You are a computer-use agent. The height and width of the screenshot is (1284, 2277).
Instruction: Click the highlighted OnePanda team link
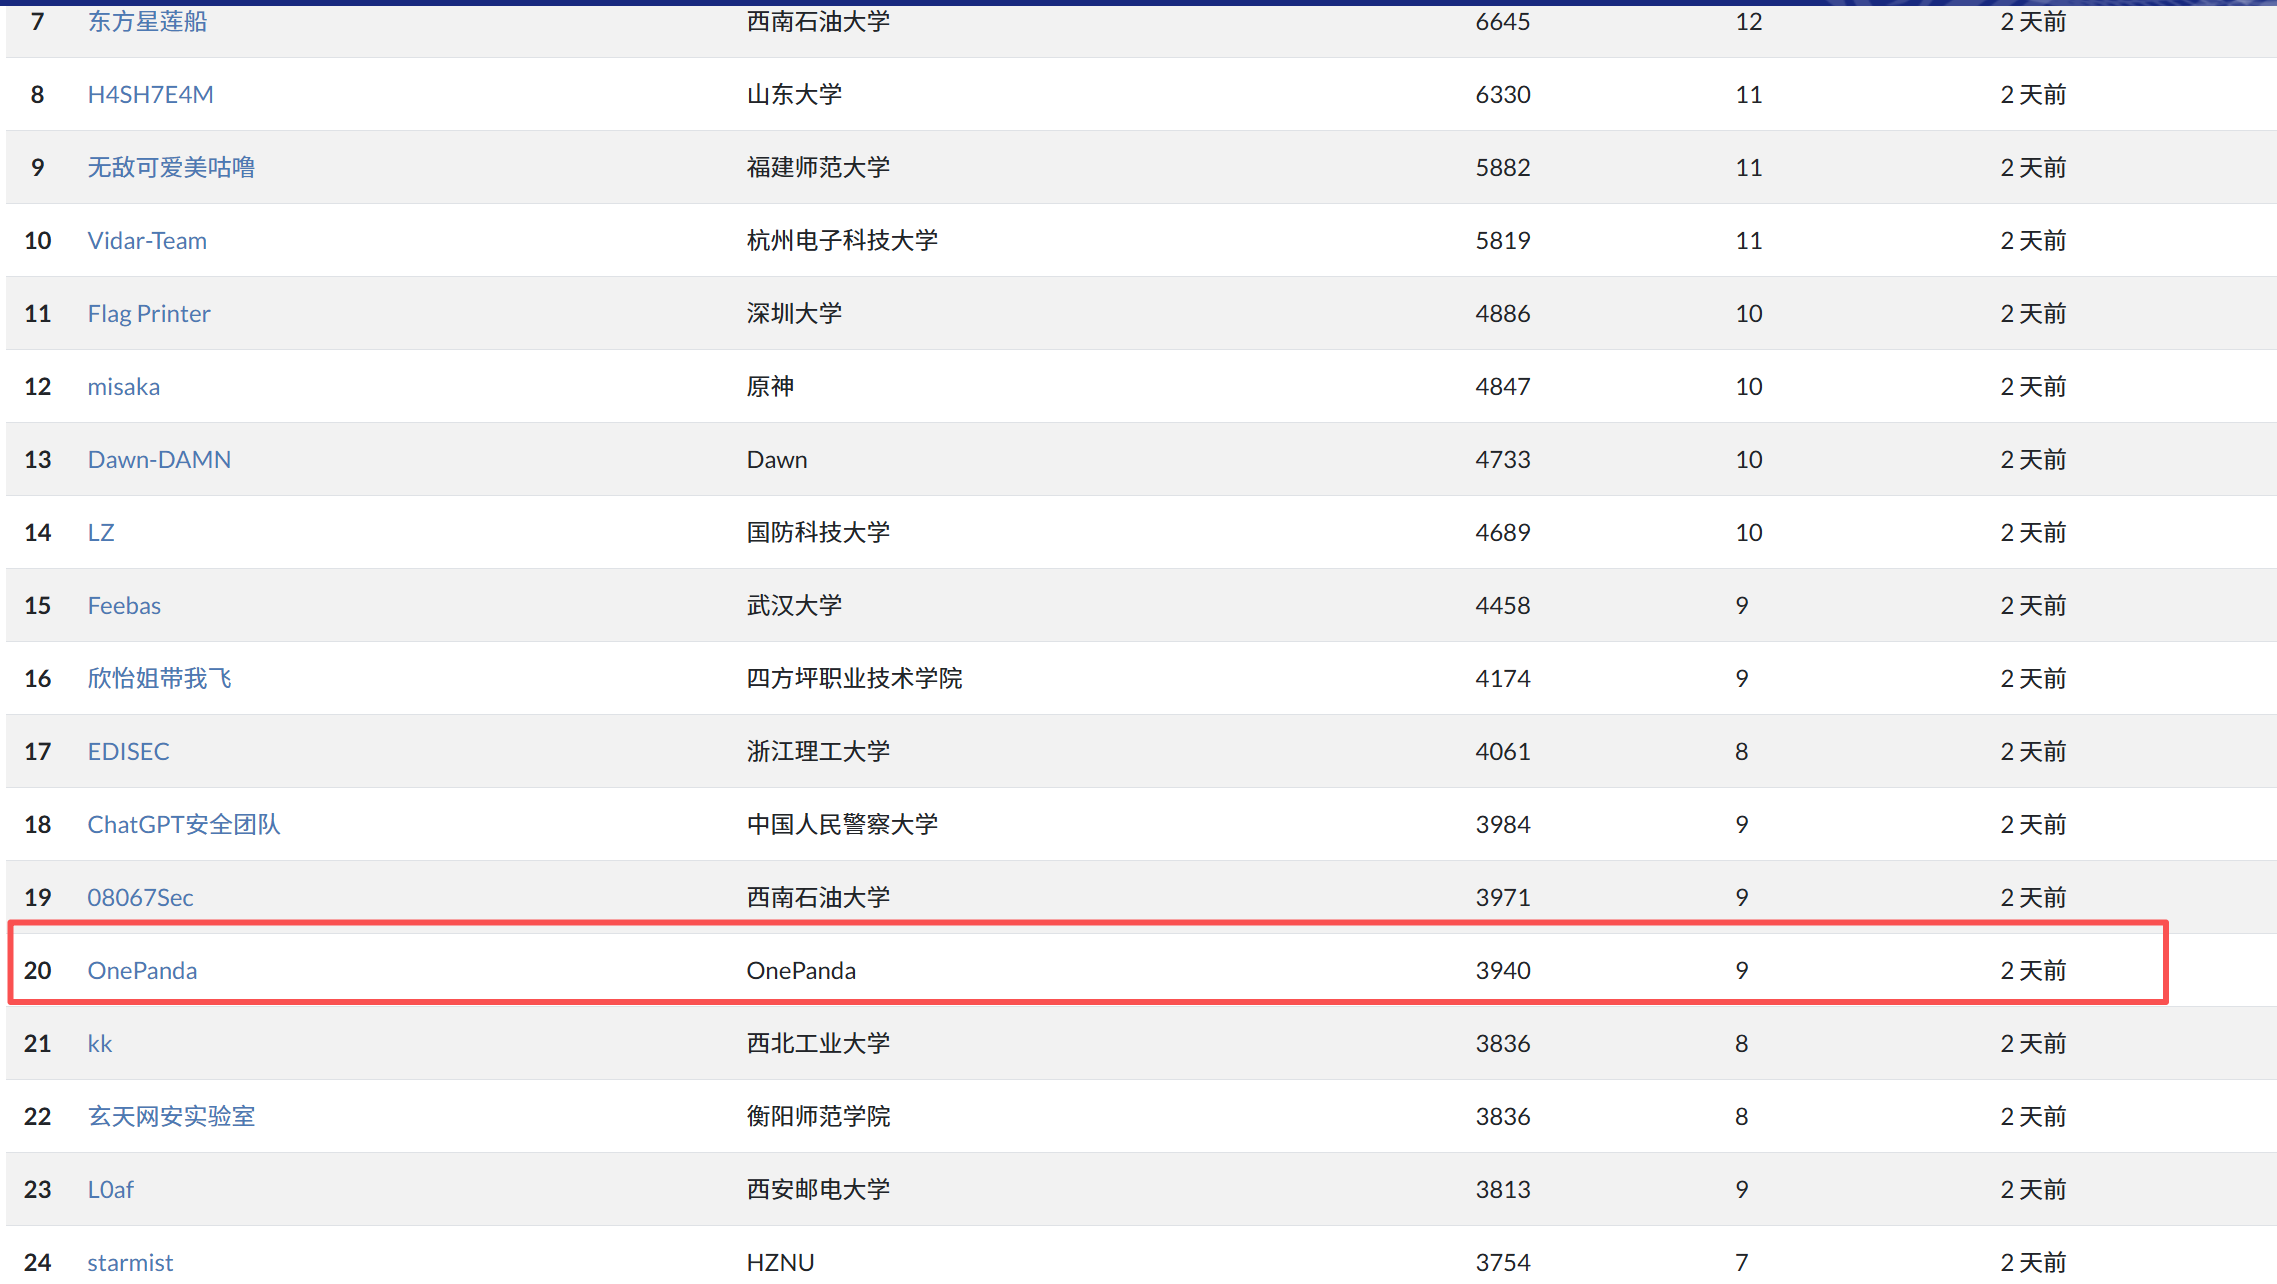pyautogui.click(x=142, y=971)
